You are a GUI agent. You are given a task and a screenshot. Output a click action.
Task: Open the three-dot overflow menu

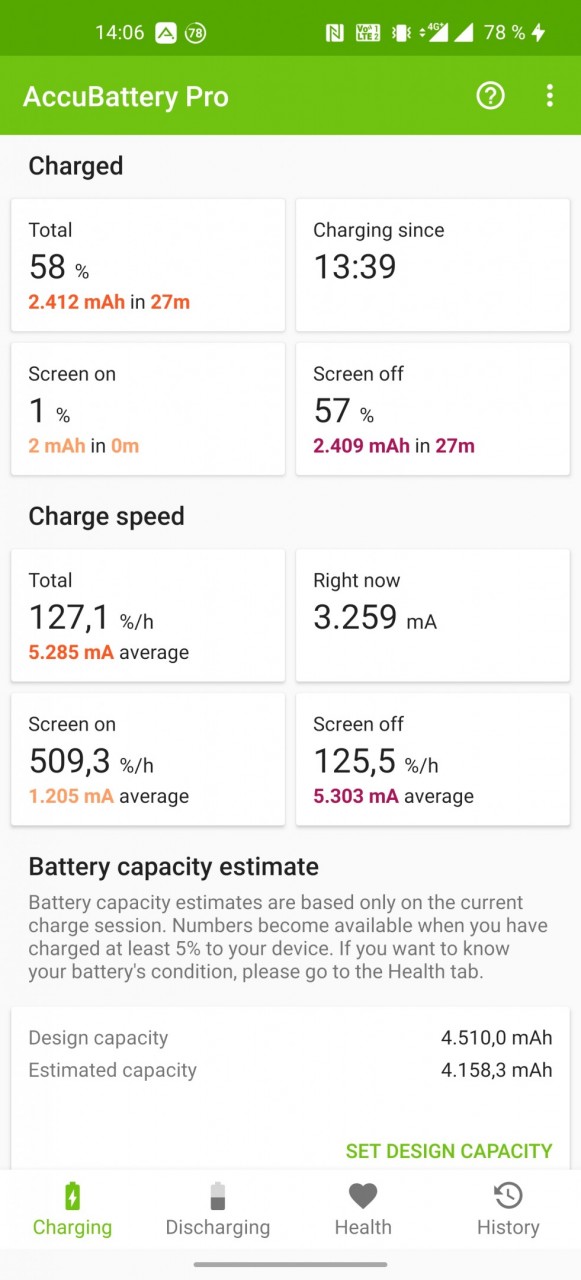coord(549,96)
